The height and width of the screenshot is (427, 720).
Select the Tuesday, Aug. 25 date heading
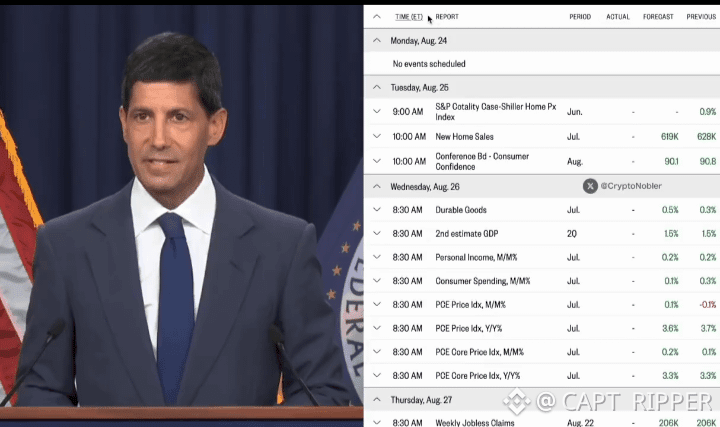click(x=419, y=87)
